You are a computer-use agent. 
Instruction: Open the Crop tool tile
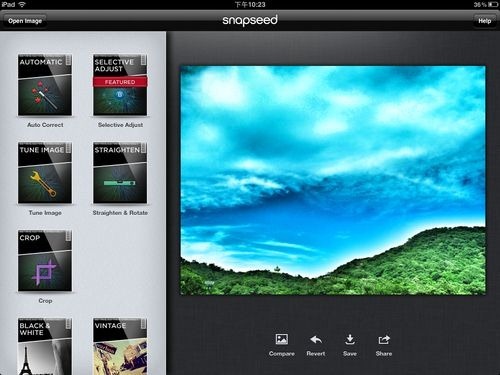tap(45, 261)
